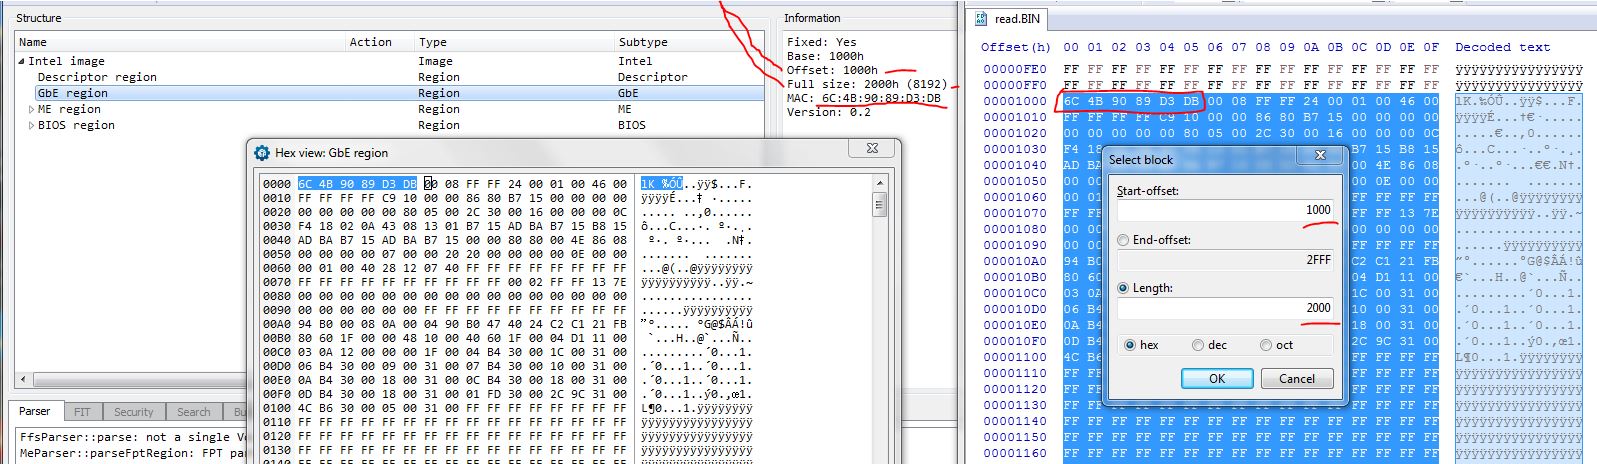
Task: Click the Length input field
Action: point(1226,308)
